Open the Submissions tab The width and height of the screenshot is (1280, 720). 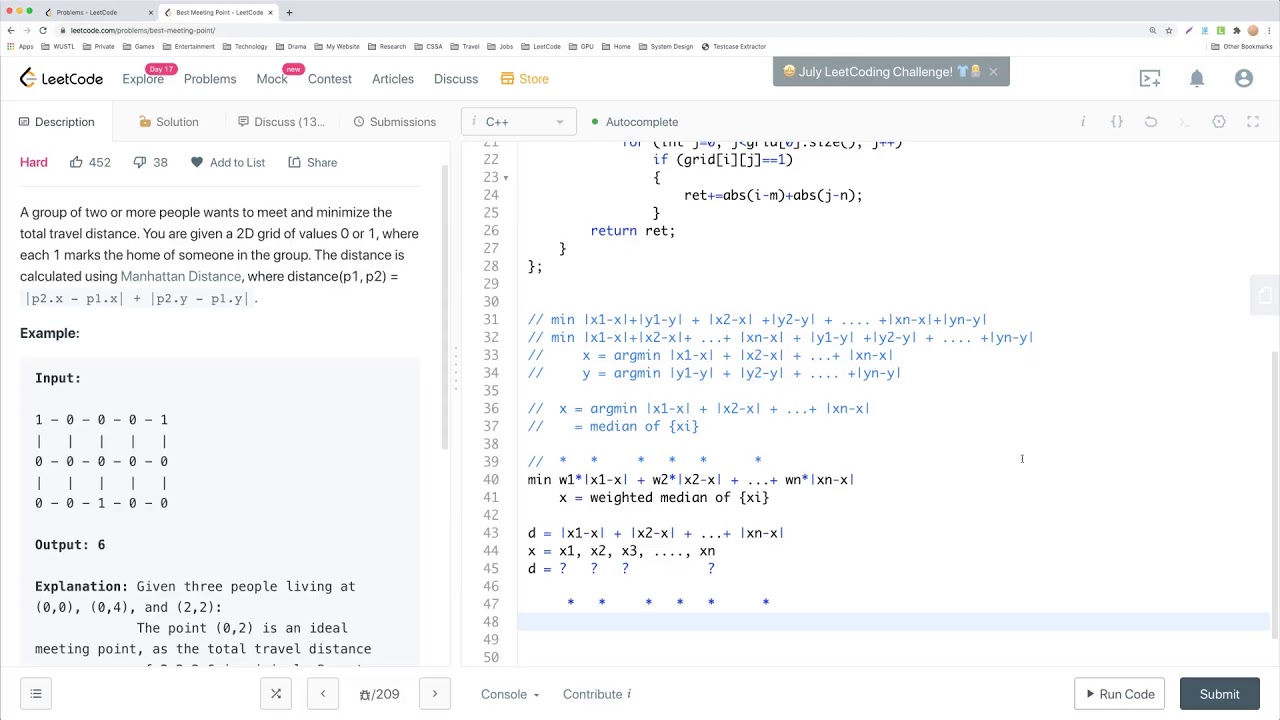394,122
